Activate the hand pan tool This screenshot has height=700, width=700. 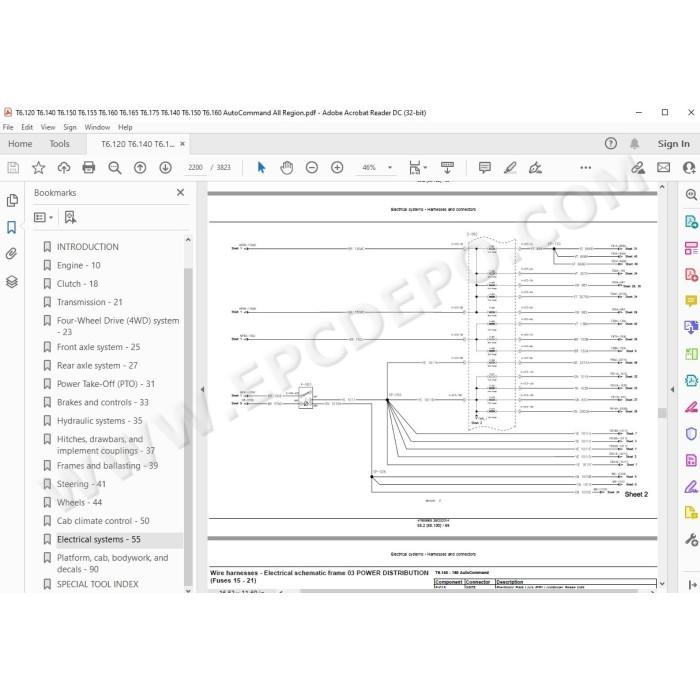click(x=286, y=168)
